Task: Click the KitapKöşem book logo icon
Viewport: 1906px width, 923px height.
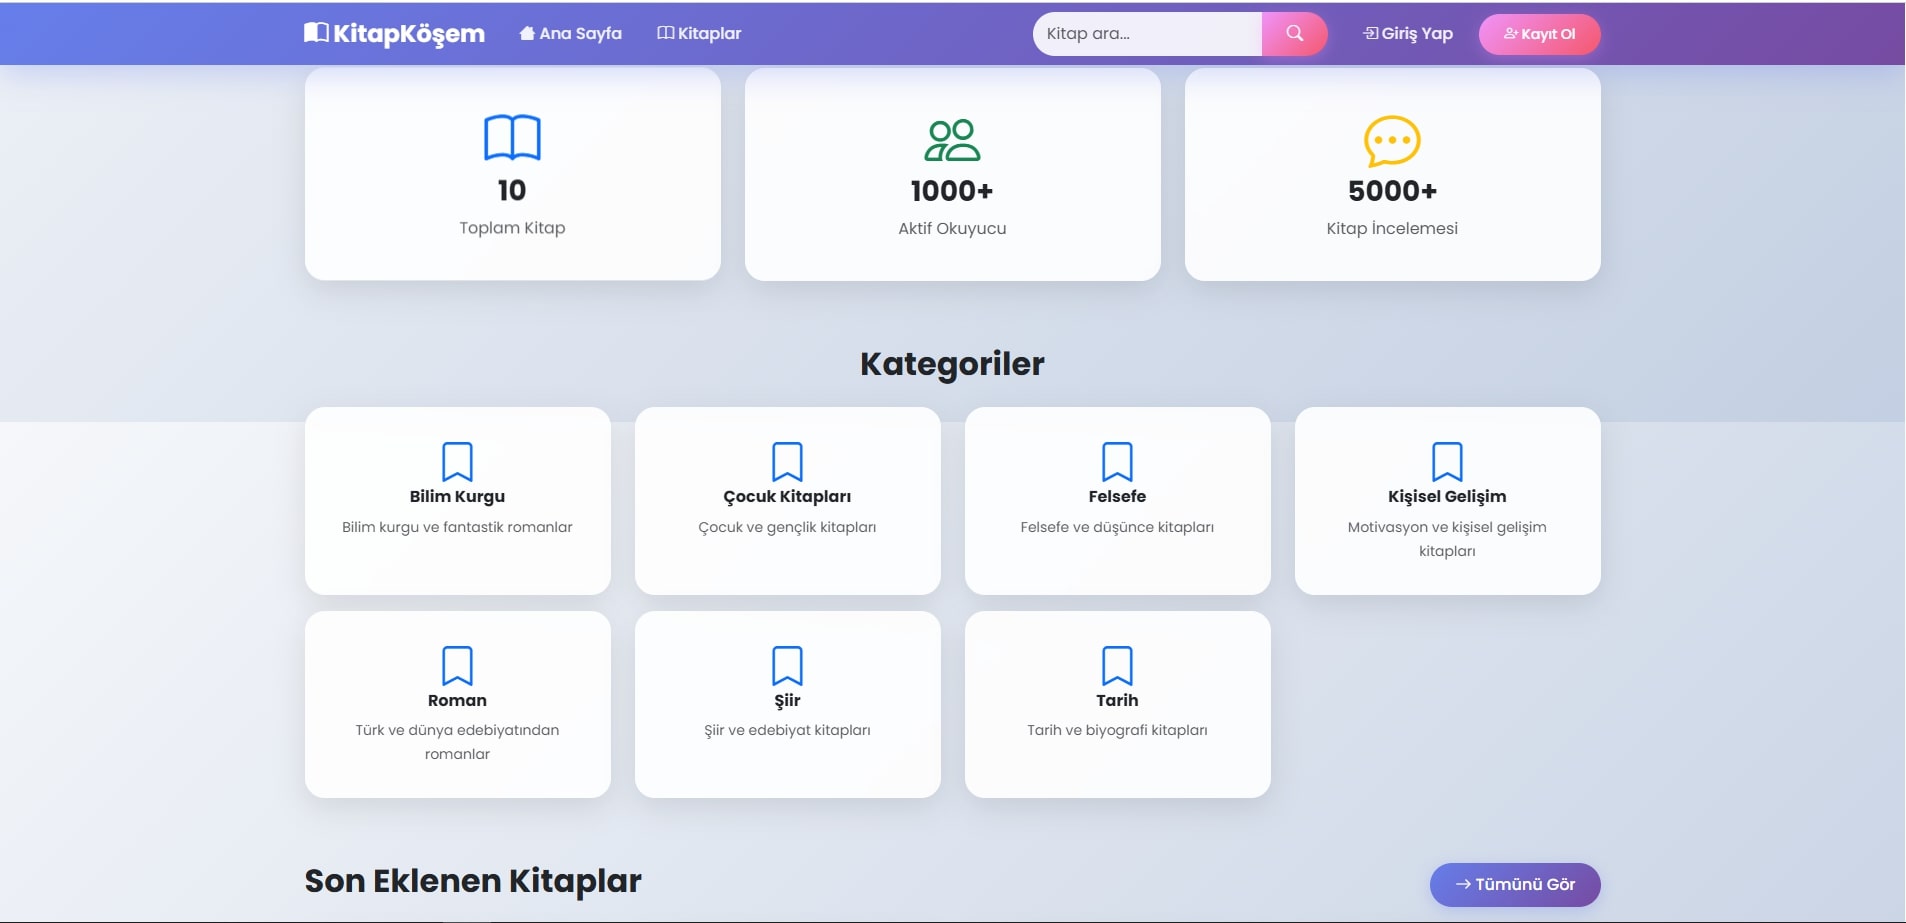Action: point(316,32)
